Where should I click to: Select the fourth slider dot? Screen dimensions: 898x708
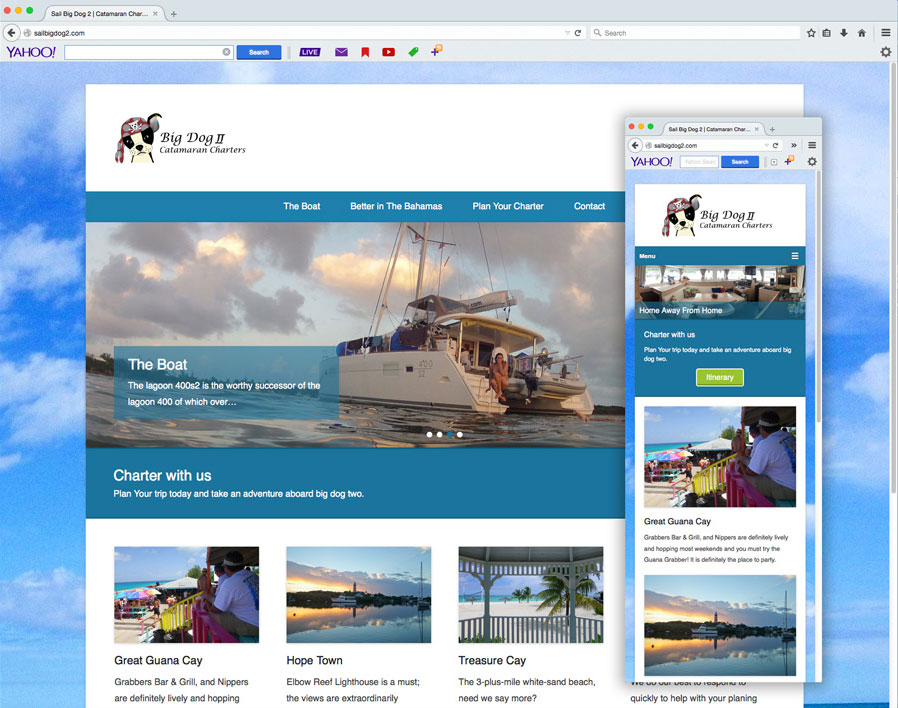point(459,435)
